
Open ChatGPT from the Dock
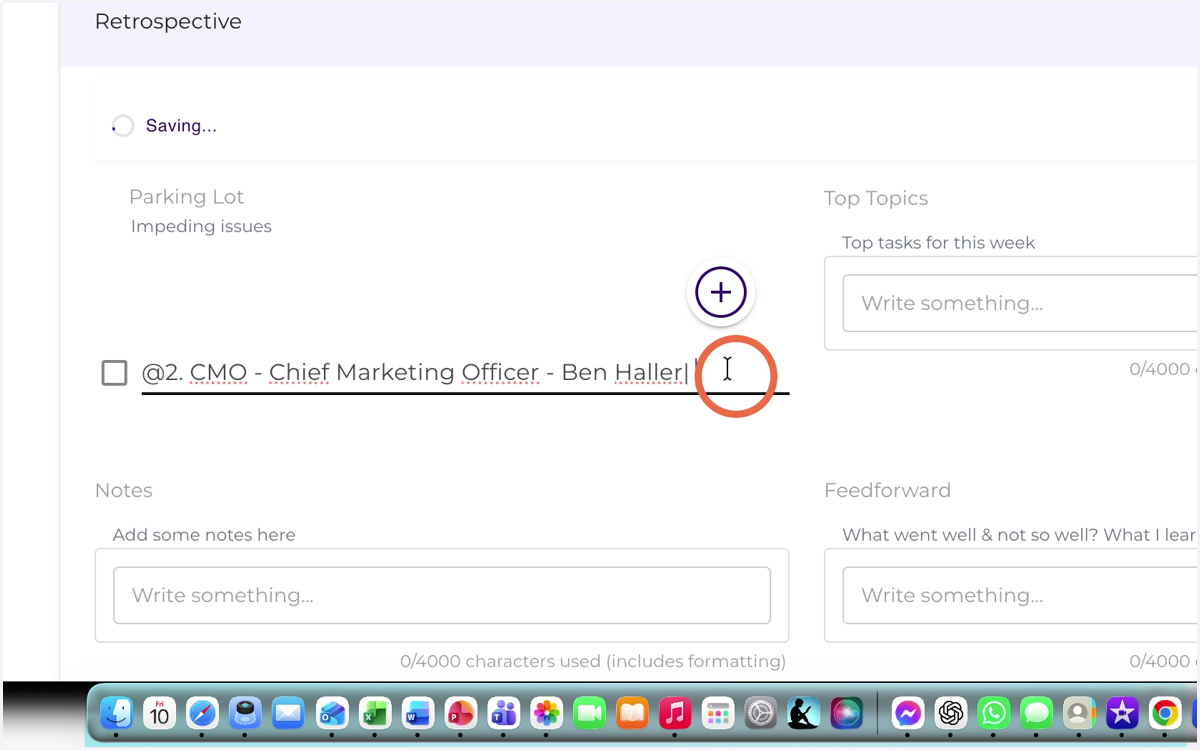(951, 712)
